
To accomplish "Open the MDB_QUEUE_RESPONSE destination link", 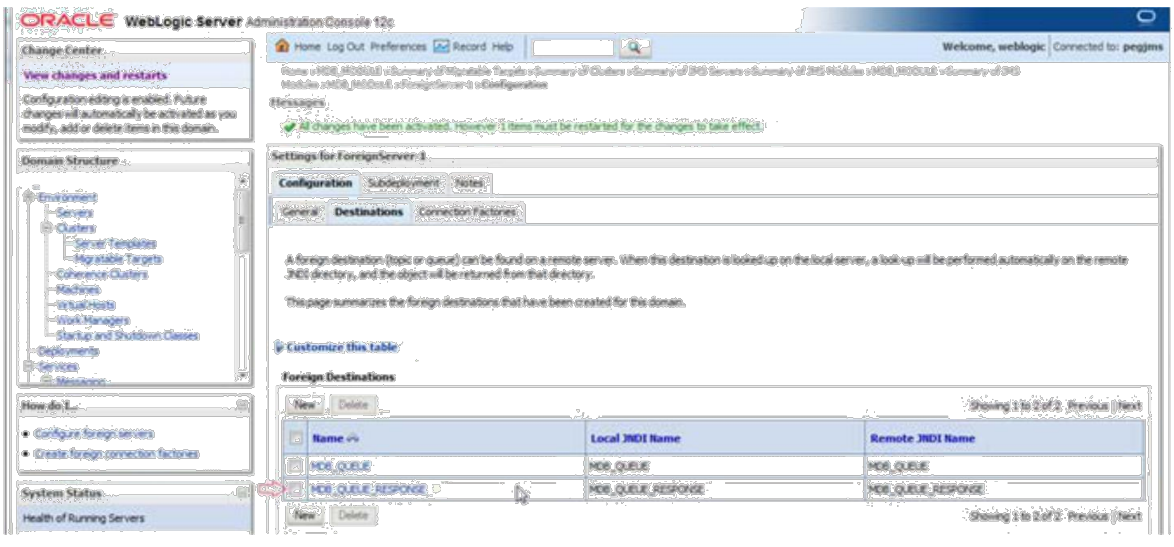I will point(368,489).
